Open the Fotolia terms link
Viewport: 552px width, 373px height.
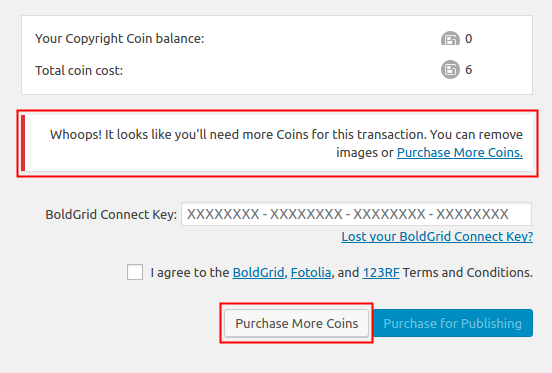click(311, 272)
